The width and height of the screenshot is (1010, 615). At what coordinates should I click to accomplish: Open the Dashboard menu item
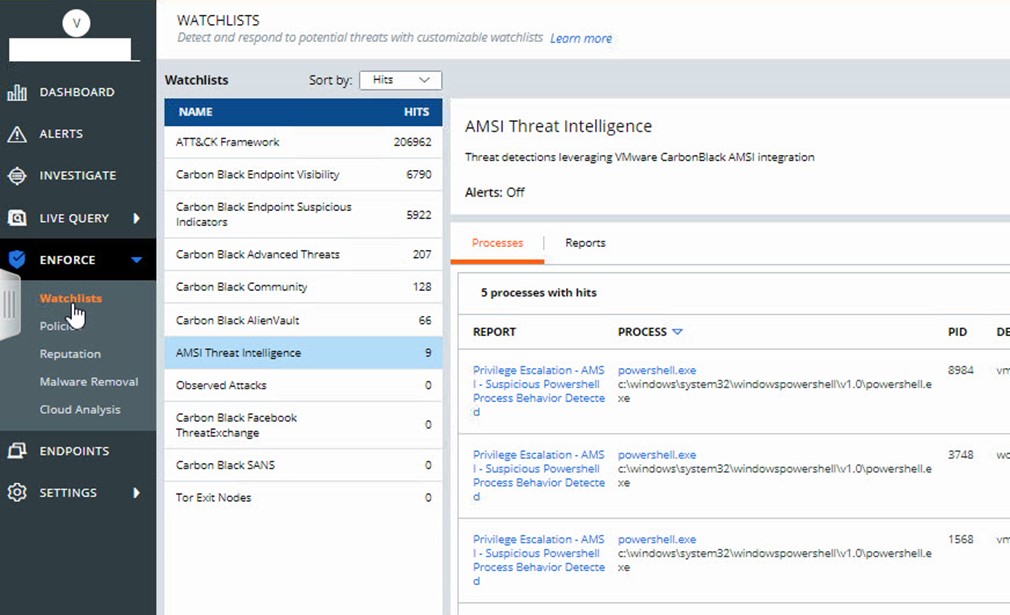(x=77, y=92)
